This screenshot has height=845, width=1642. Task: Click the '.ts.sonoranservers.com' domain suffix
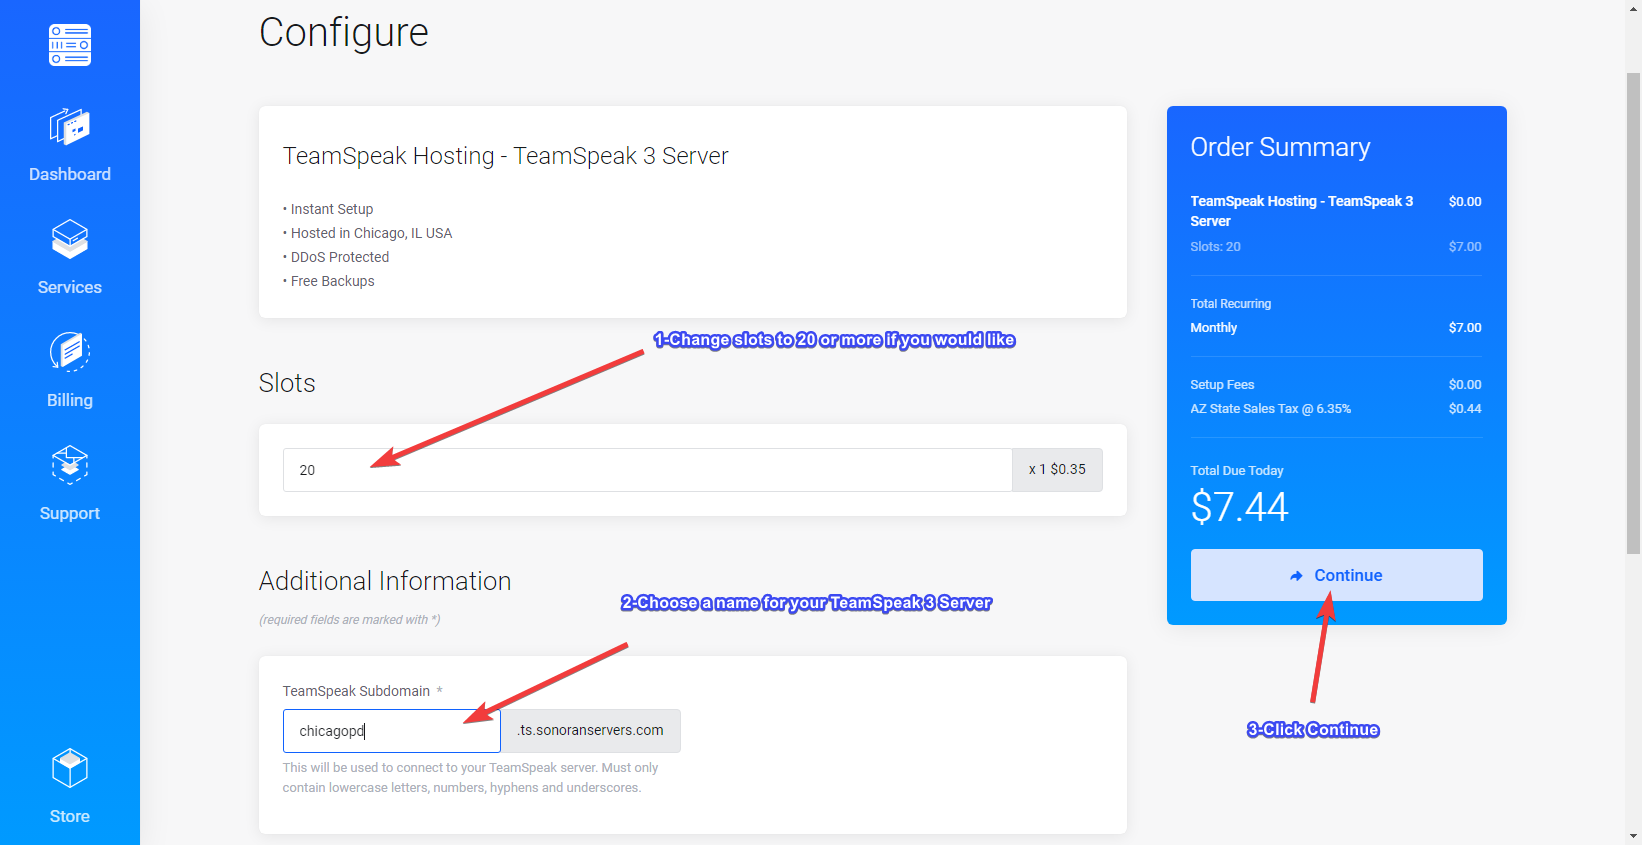point(591,731)
